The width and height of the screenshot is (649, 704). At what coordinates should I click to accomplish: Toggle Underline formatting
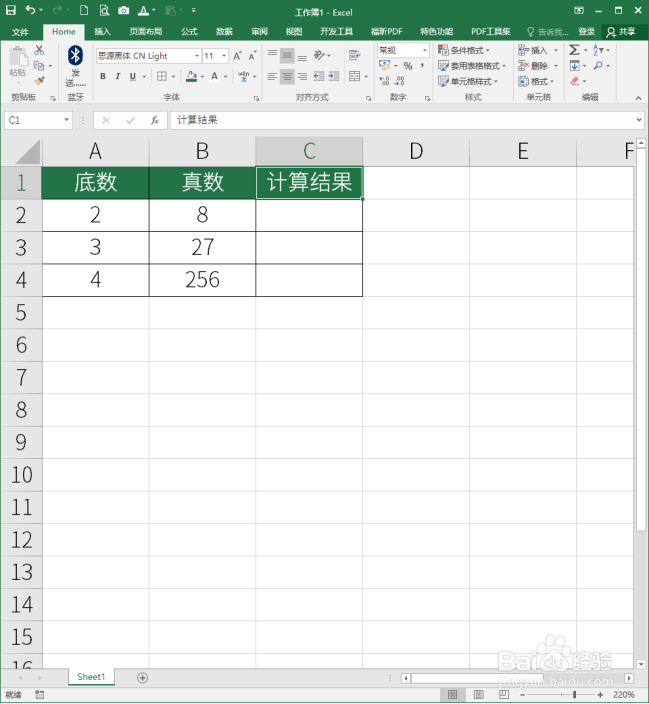coord(132,76)
